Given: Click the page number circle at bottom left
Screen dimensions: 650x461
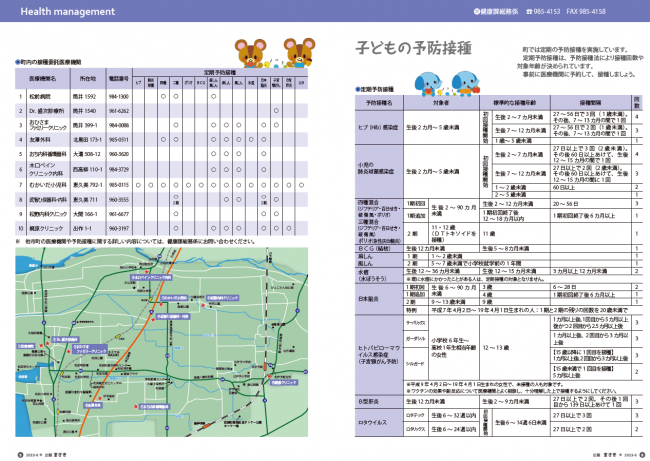Looking at the screenshot, I should pyautogui.click(x=20, y=455).
